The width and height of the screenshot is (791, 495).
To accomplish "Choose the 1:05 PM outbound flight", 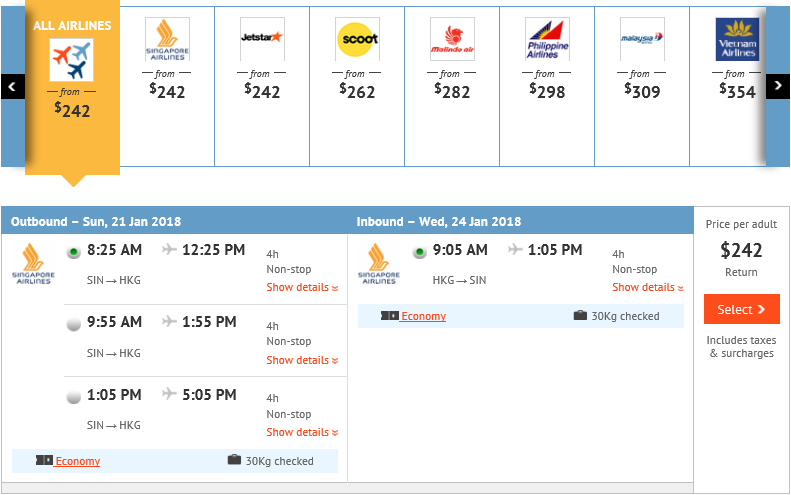I will tap(74, 397).
